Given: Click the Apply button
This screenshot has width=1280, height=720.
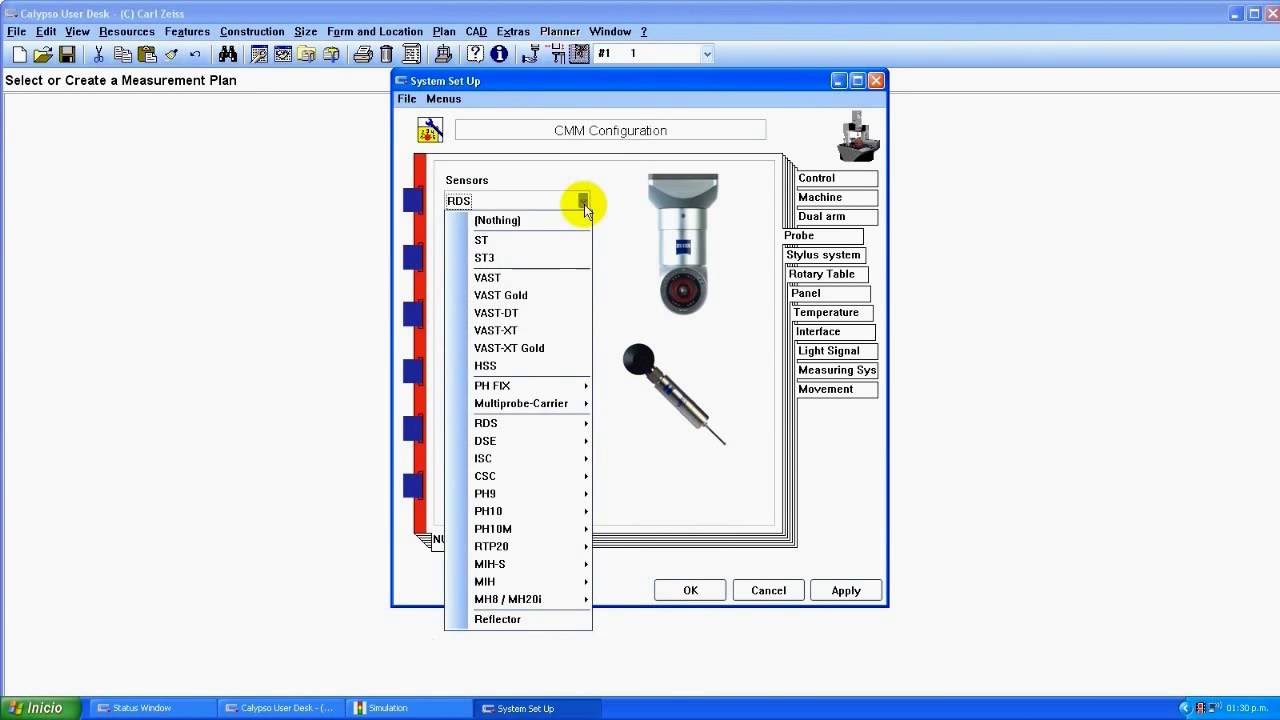Looking at the screenshot, I should (x=846, y=590).
